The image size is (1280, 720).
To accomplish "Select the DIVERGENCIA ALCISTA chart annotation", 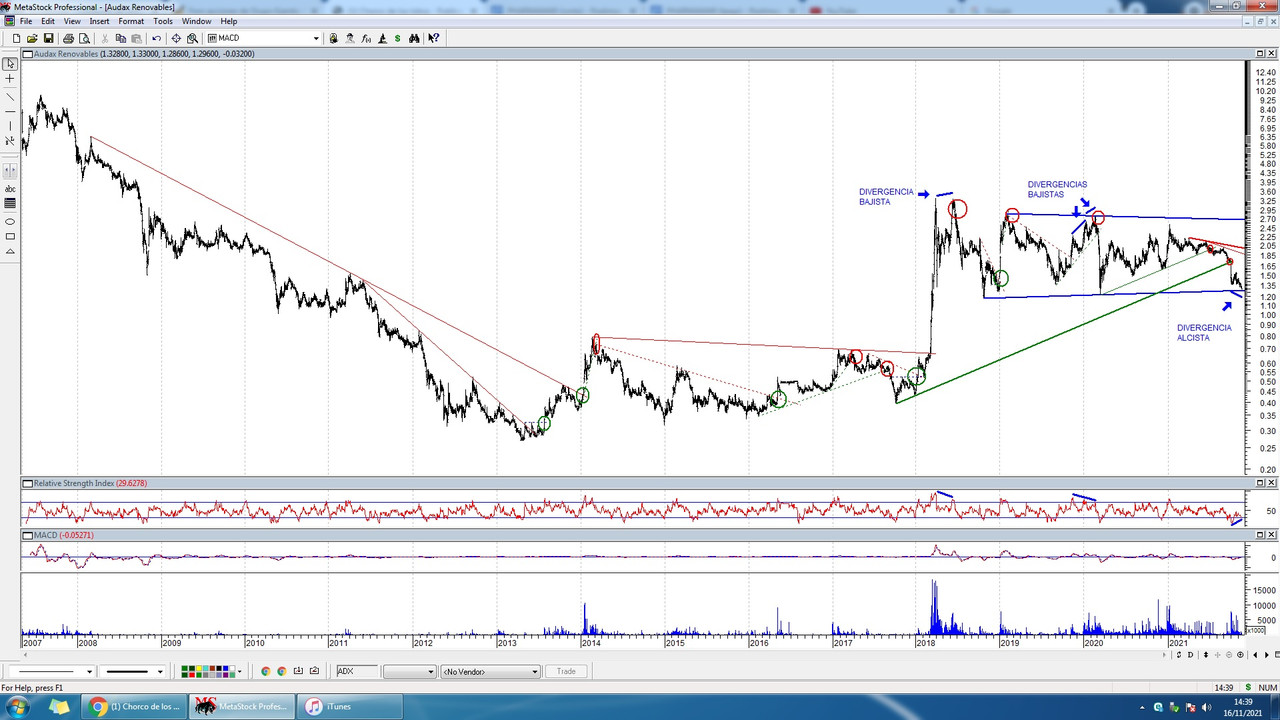I will [1204, 333].
